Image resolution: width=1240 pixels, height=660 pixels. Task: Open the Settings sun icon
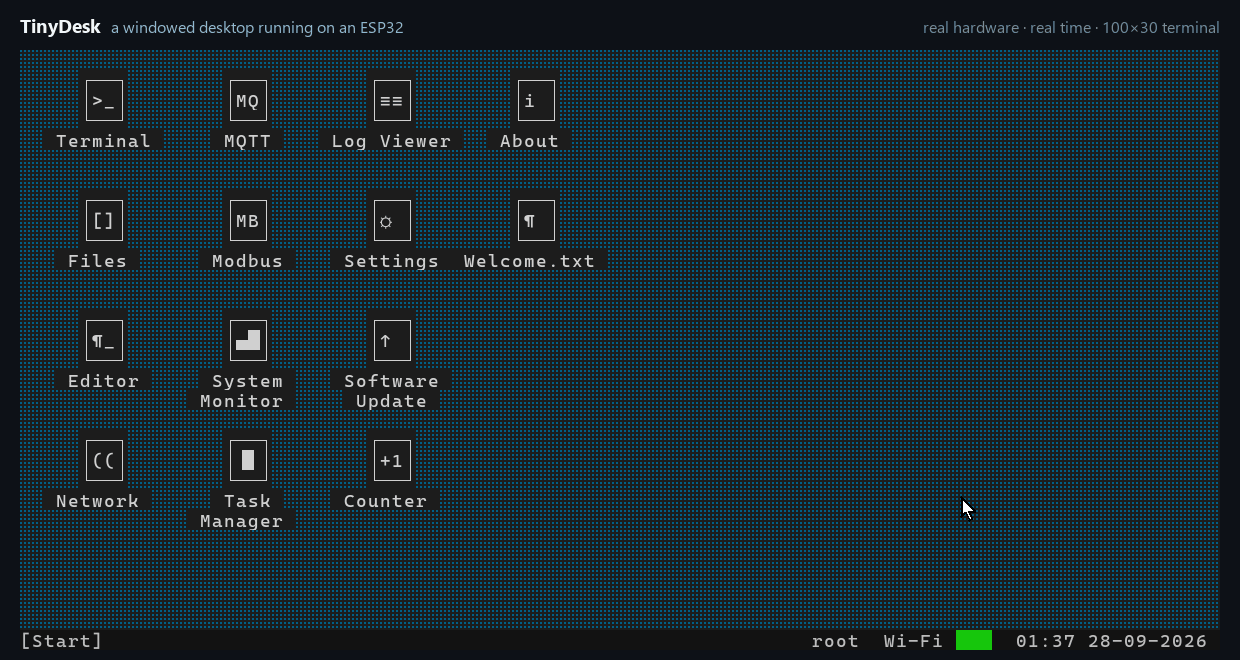pyautogui.click(x=392, y=221)
